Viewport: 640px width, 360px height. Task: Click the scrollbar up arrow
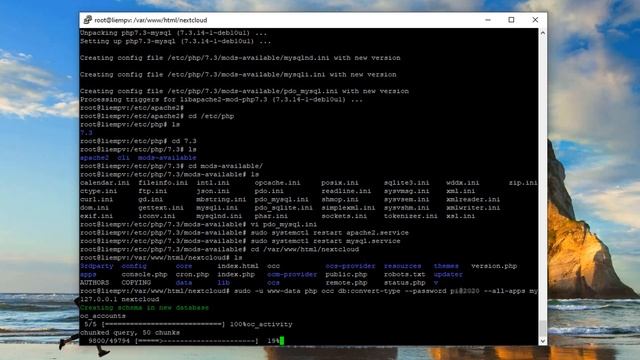[x=542, y=33]
